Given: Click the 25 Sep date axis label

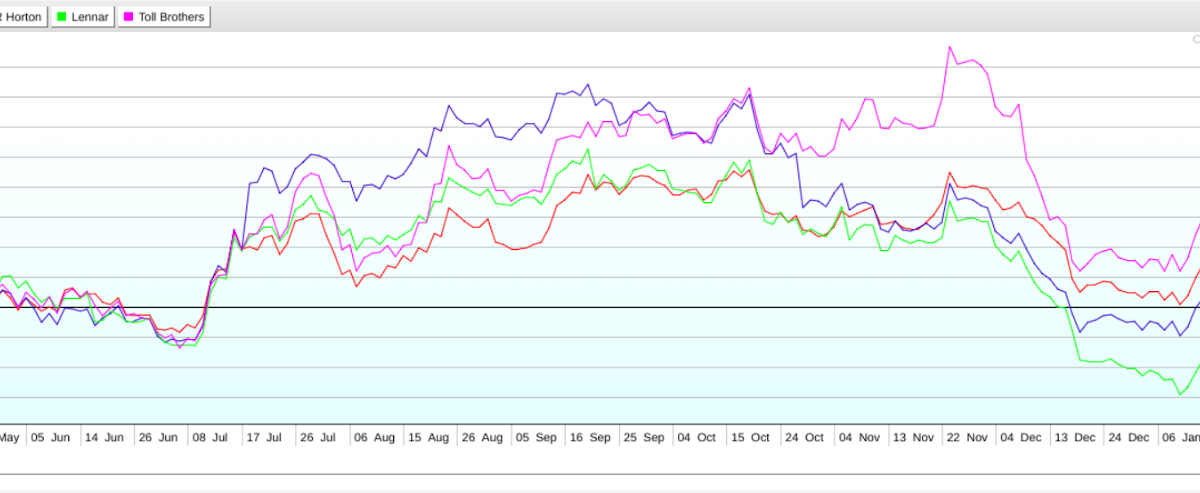Looking at the screenshot, I should 644,437.
